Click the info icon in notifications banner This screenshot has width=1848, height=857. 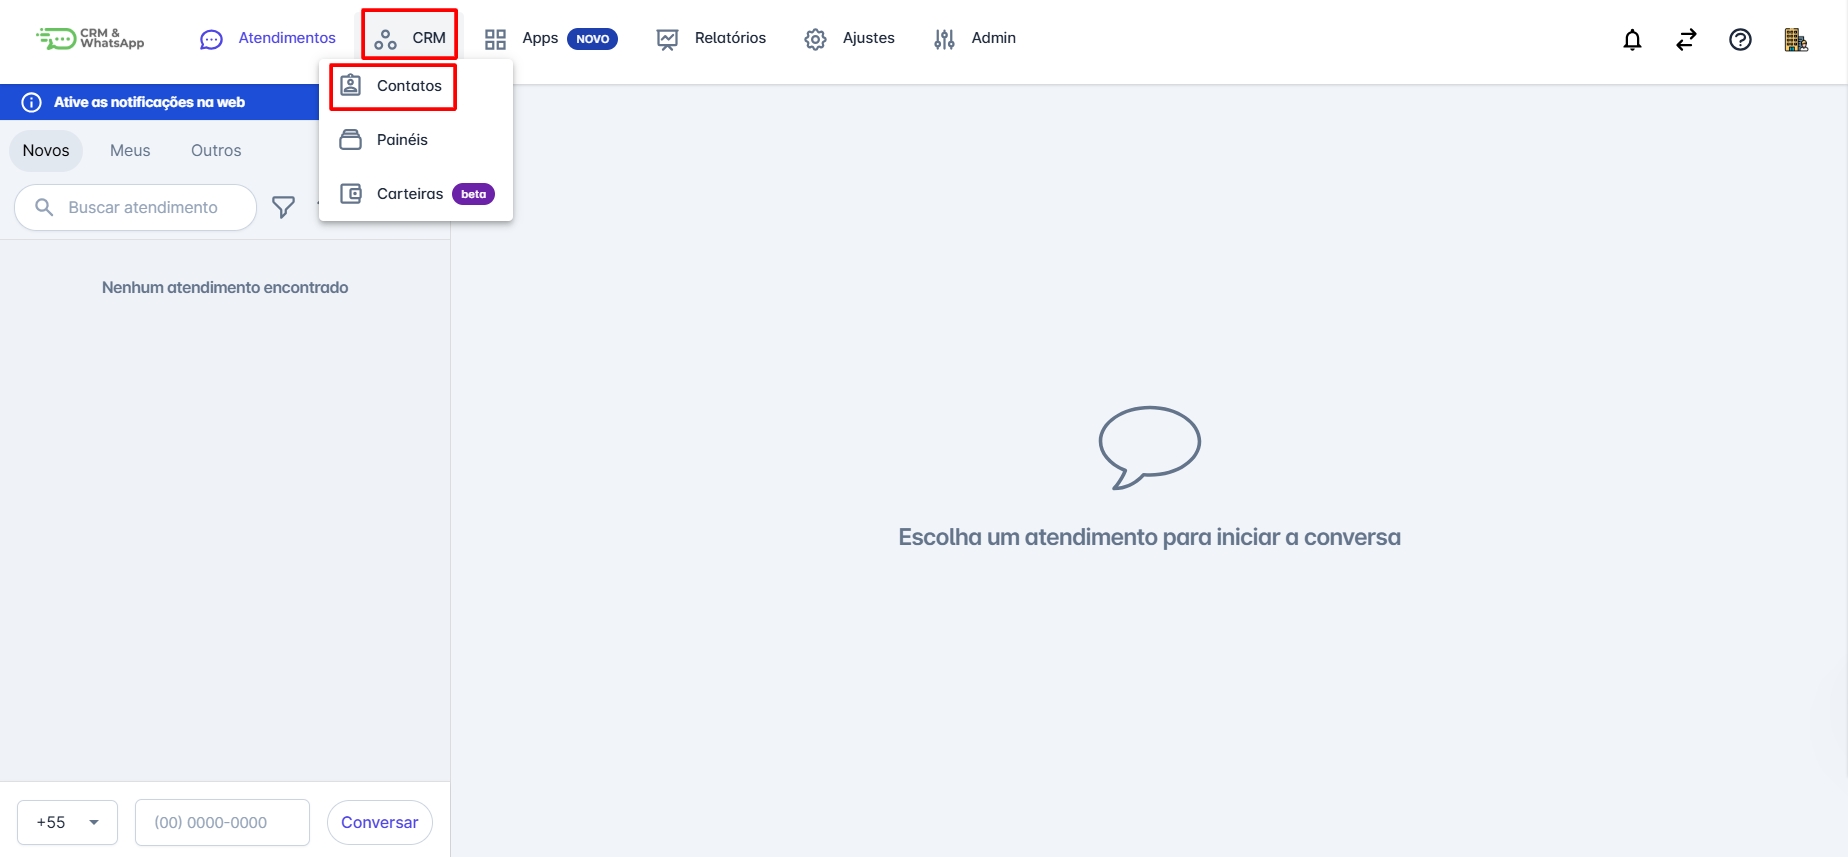(x=32, y=102)
